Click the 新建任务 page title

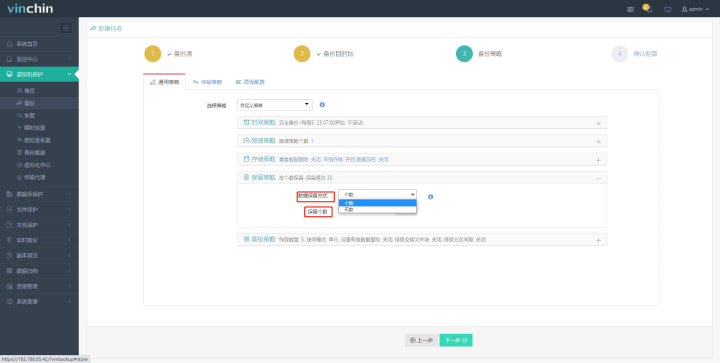click(110, 28)
